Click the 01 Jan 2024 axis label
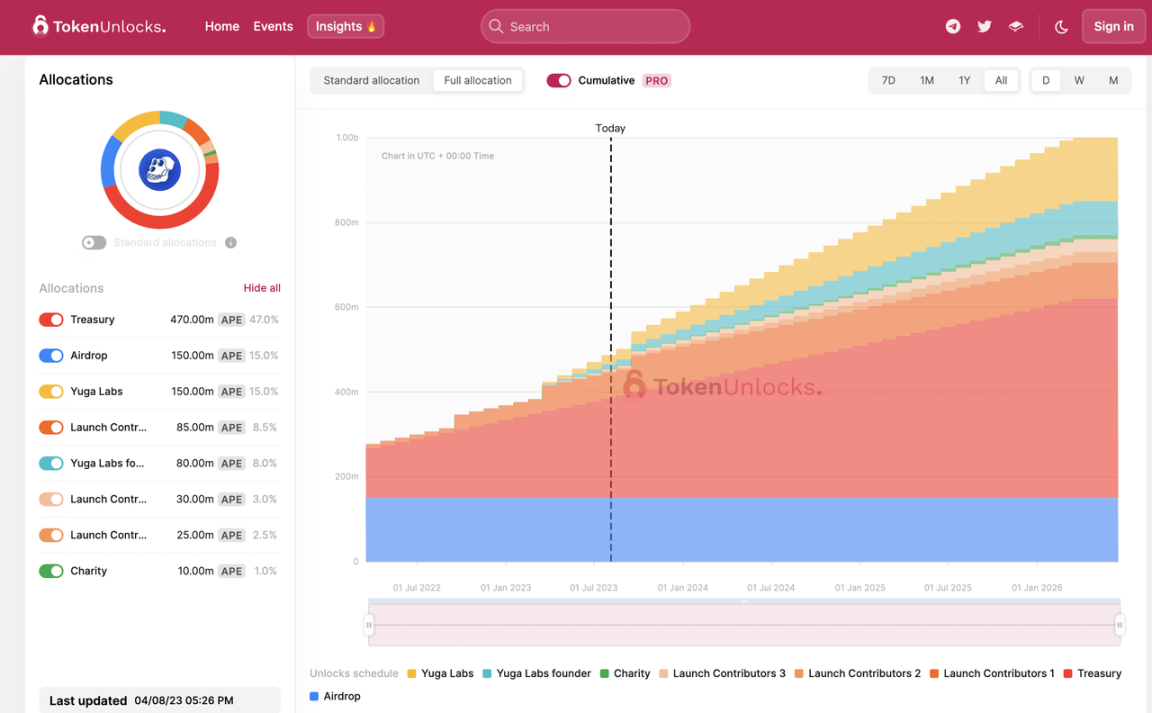1152x713 pixels. (x=683, y=588)
